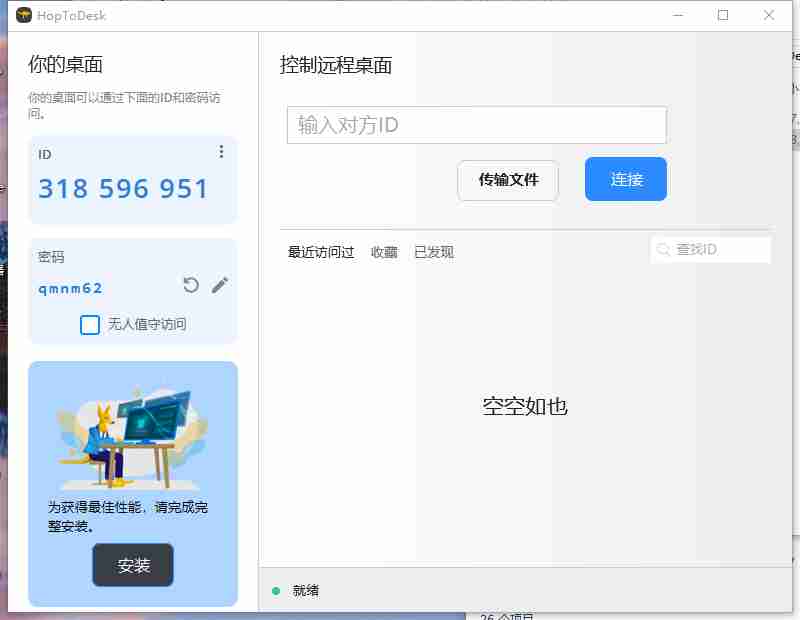Click the magnifier icon in search box
Screen dimensions: 800x620
coord(663,250)
